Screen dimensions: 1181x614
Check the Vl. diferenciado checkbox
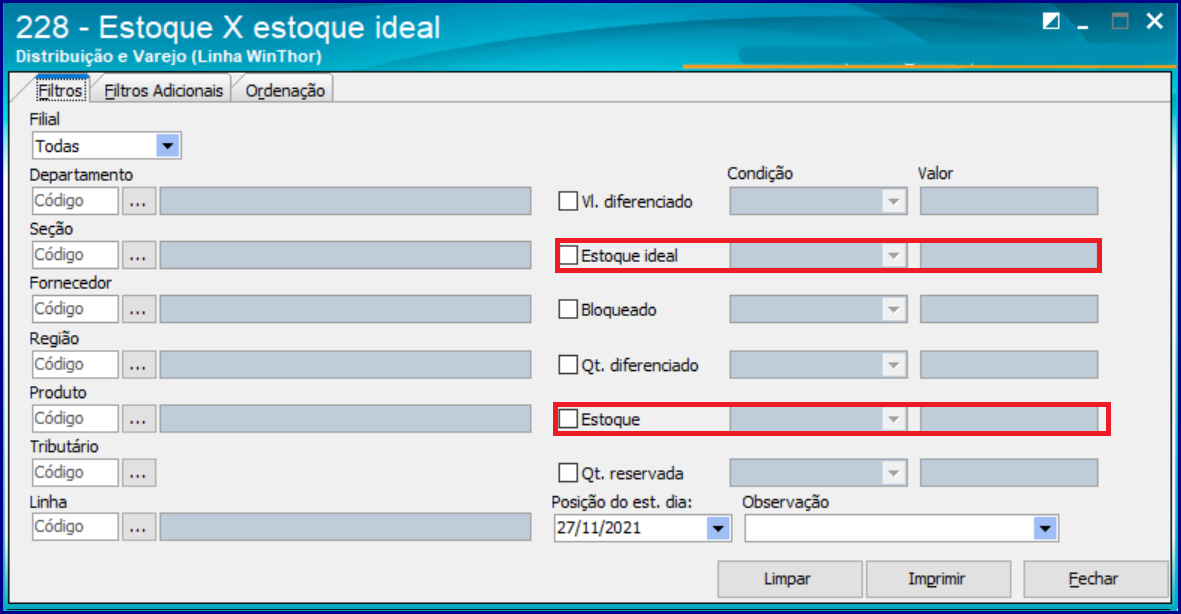pyautogui.click(x=568, y=201)
